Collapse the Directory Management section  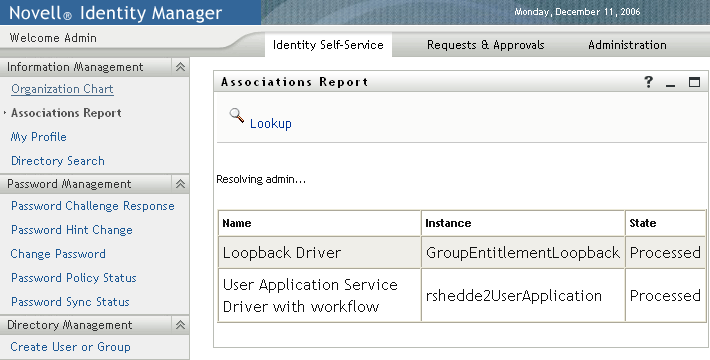180,325
